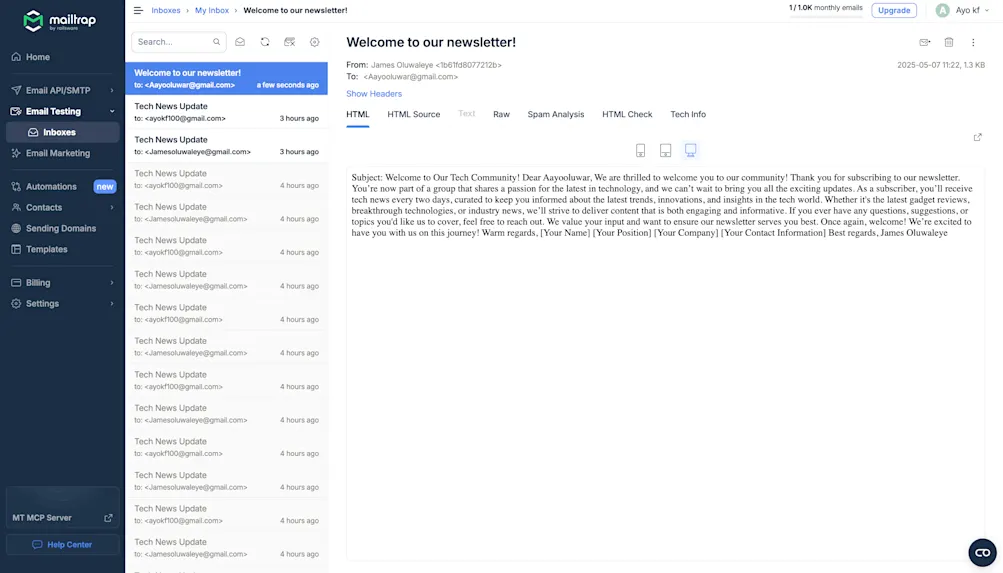This screenshot has width=1003, height=573.
Task: Expand the Contacts submenu
Action: point(112,208)
